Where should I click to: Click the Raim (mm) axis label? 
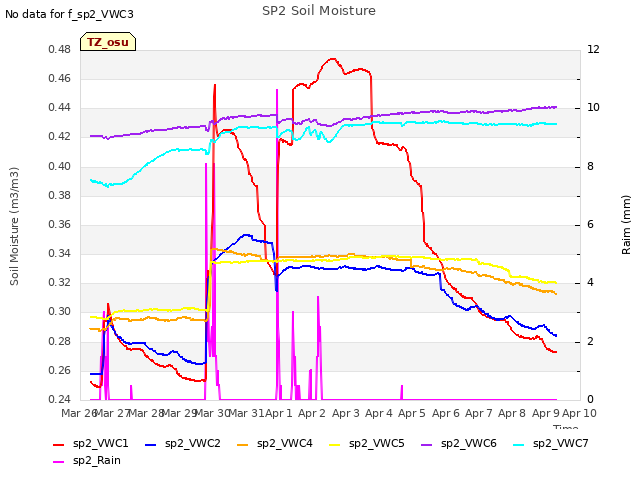[626, 225]
